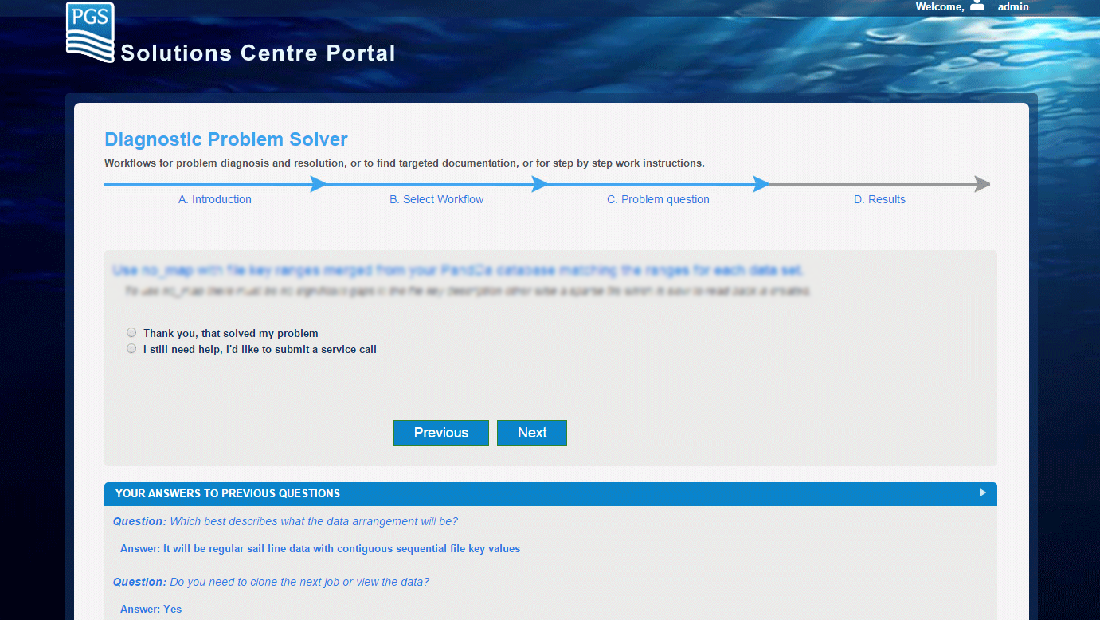The width and height of the screenshot is (1100, 620).
Task: Click the arrowhead ending the Problem question step
Action: point(760,184)
